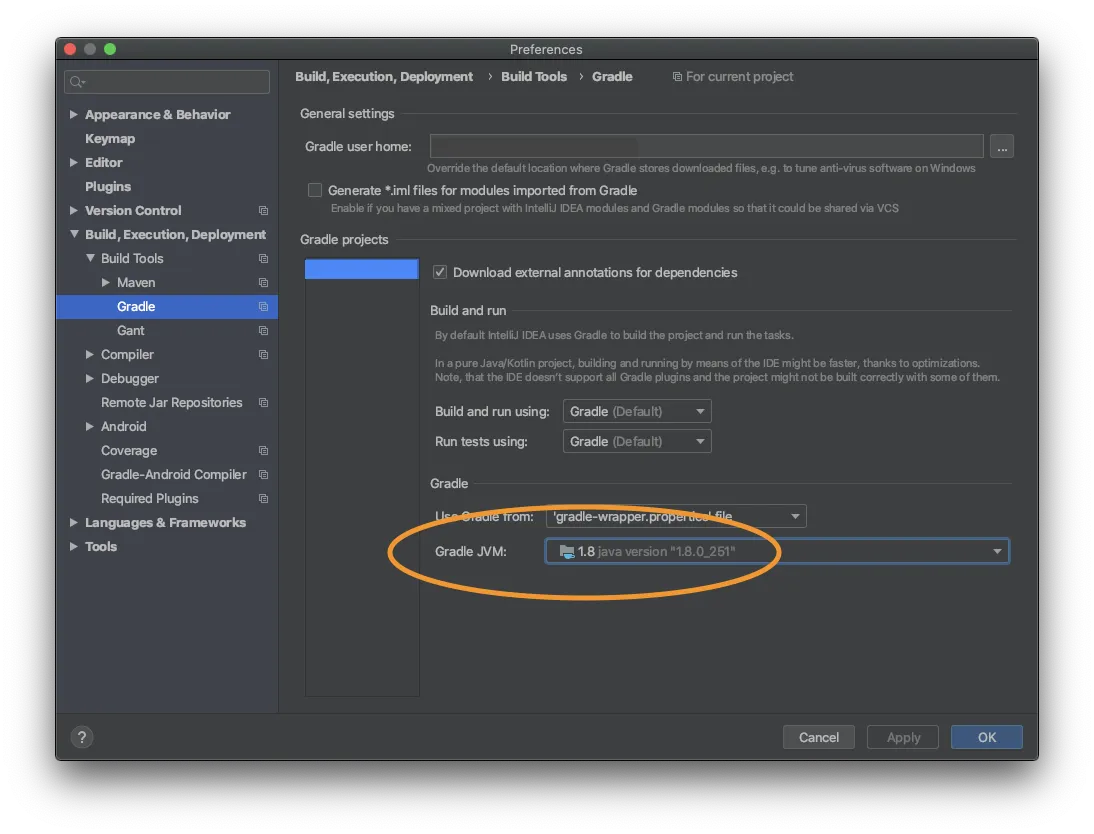Open the Build and run using dropdown
This screenshot has height=834, width=1094.
click(x=637, y=411)
